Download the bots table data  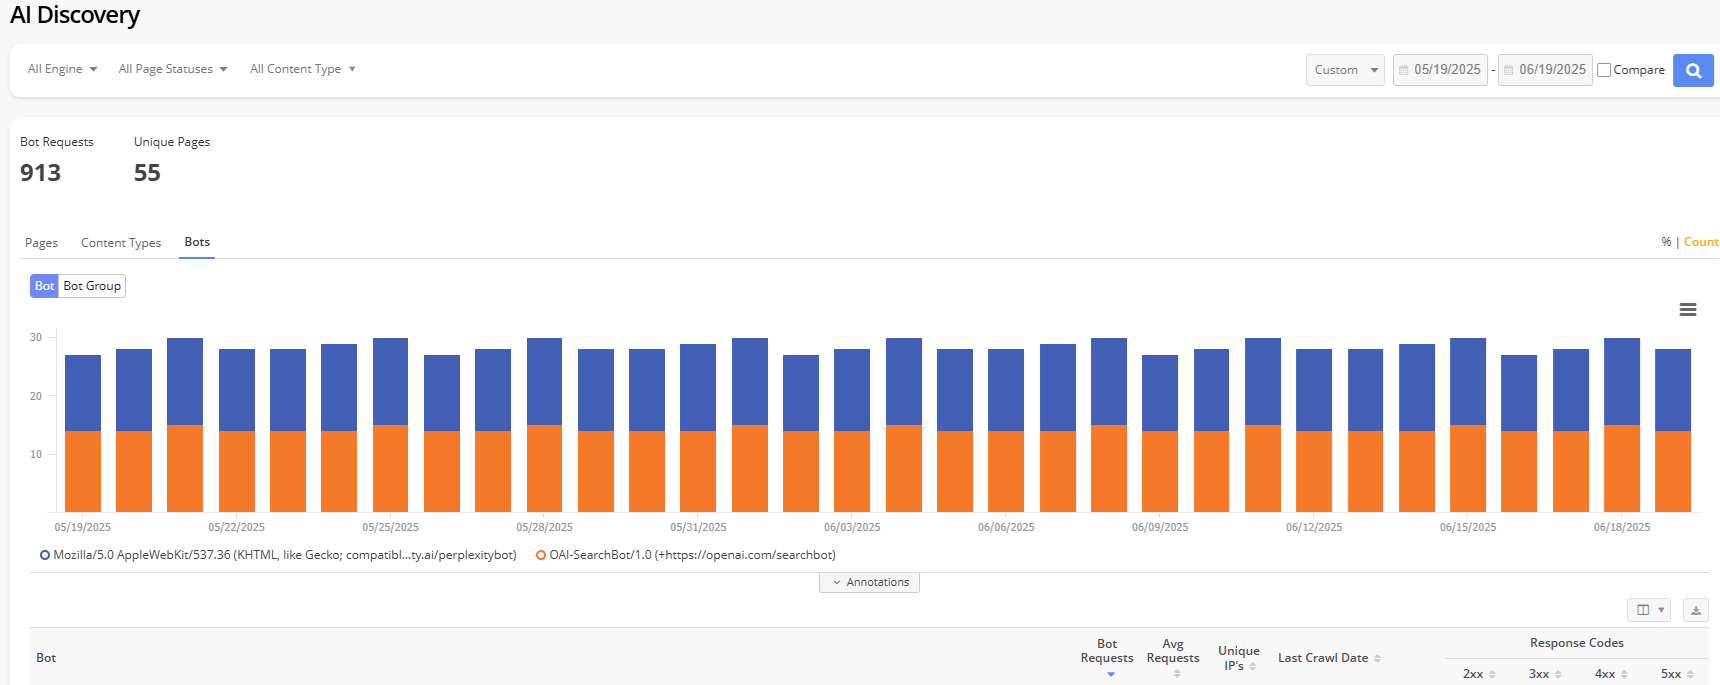coord(1695,610)
